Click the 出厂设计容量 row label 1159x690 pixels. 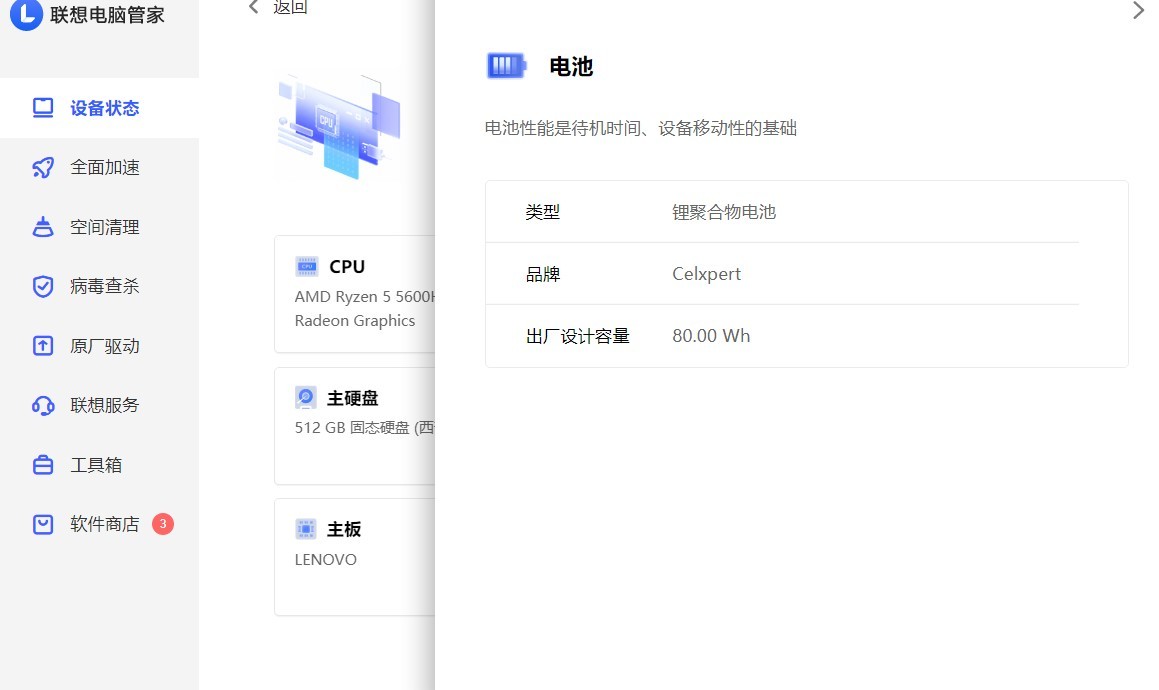coord(577,336)
